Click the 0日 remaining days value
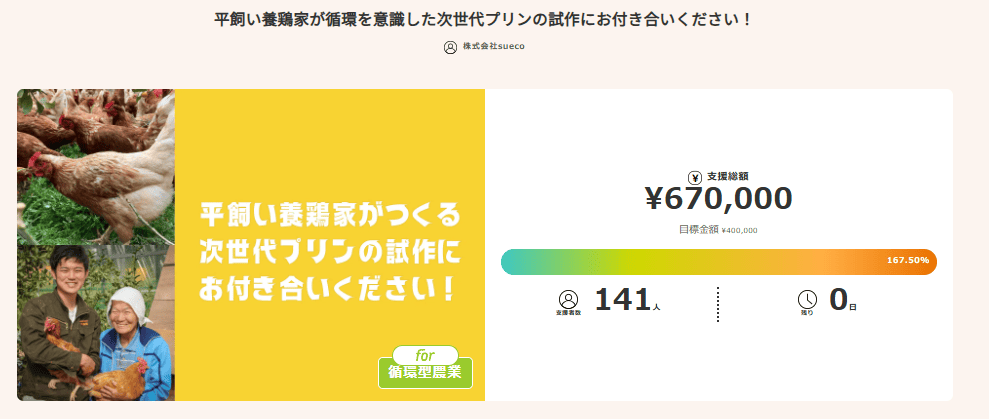989x419 pixels. [842, 300]
